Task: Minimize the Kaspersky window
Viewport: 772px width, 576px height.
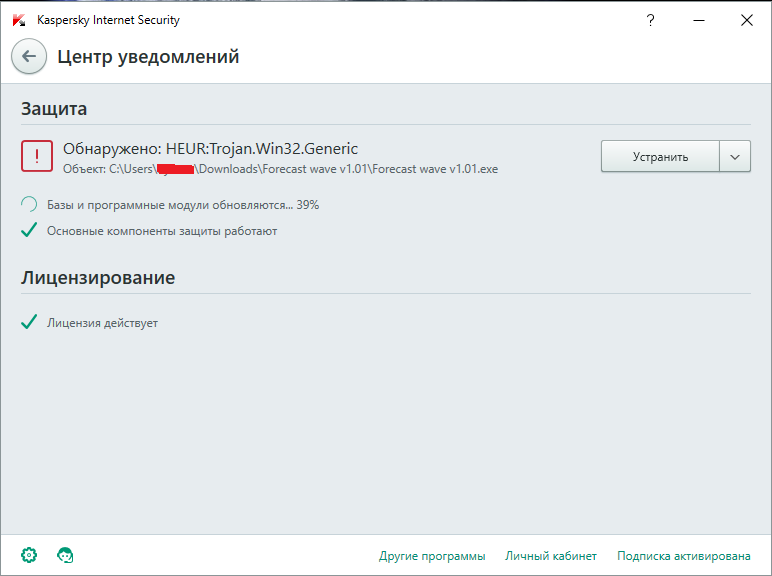Action: pyautogui.click(x=699, y=20)
